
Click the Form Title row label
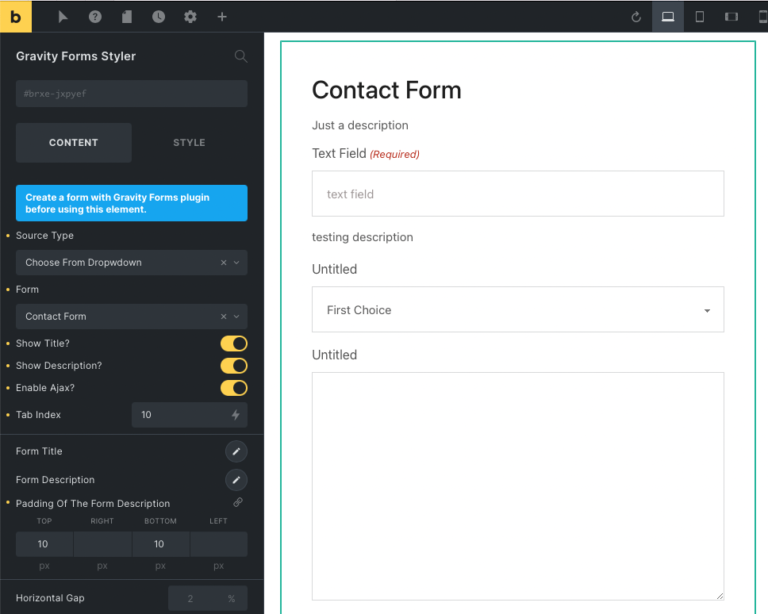point(39,451)
